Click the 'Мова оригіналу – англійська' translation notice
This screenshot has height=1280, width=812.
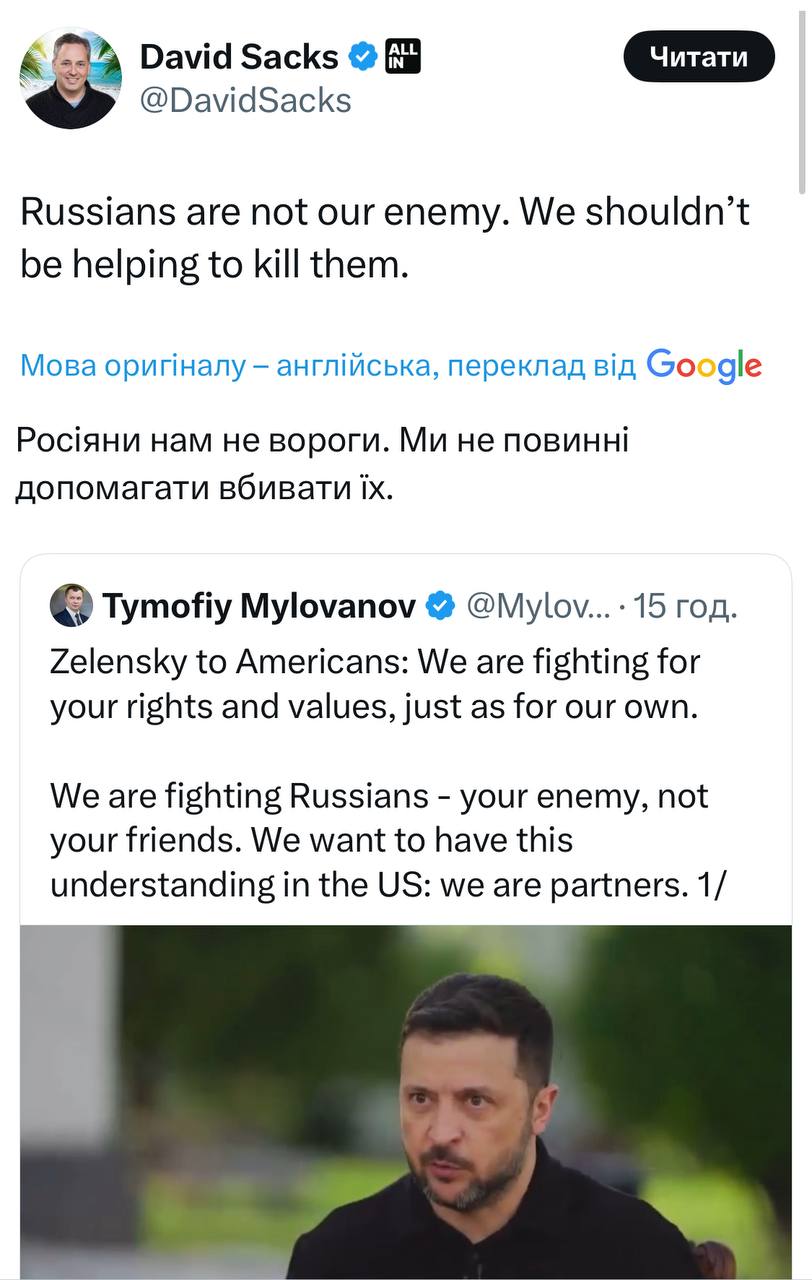(x=327, y=366)
